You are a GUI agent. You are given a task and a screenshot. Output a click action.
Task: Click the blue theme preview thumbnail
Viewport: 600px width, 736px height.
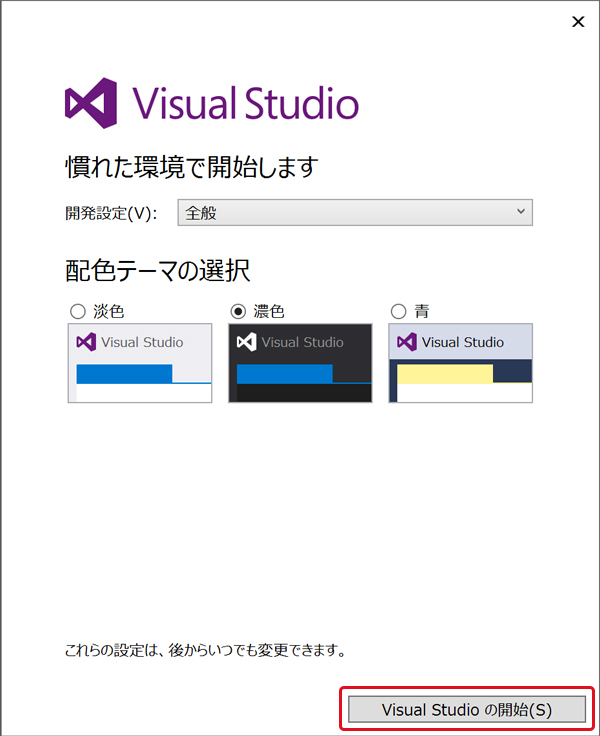[461, 363]
